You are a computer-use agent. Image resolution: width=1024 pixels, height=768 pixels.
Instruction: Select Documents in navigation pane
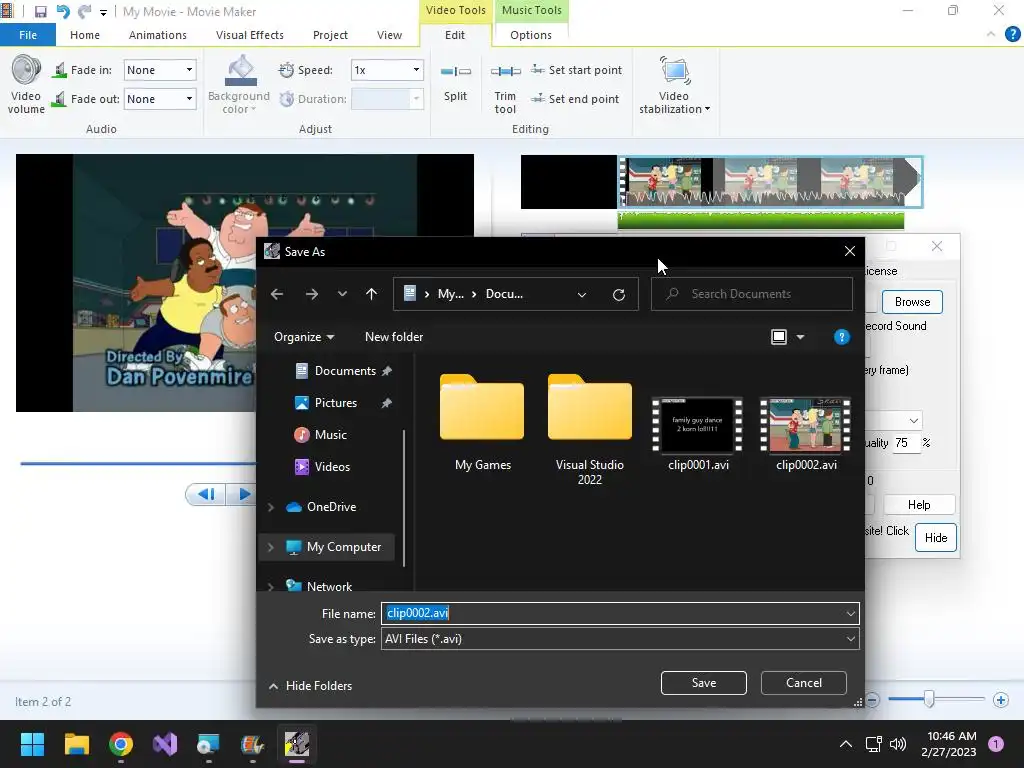point(345,371)
